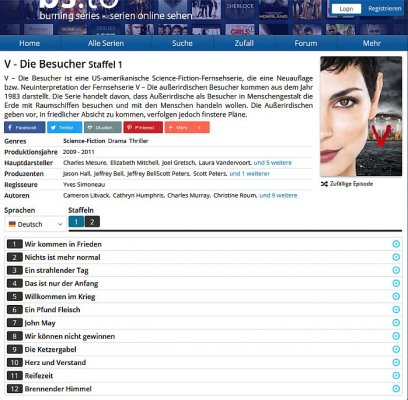This screenshot has height=400, width=408.
Task: Open Suche in navigation bar
Action: (182, 43)
